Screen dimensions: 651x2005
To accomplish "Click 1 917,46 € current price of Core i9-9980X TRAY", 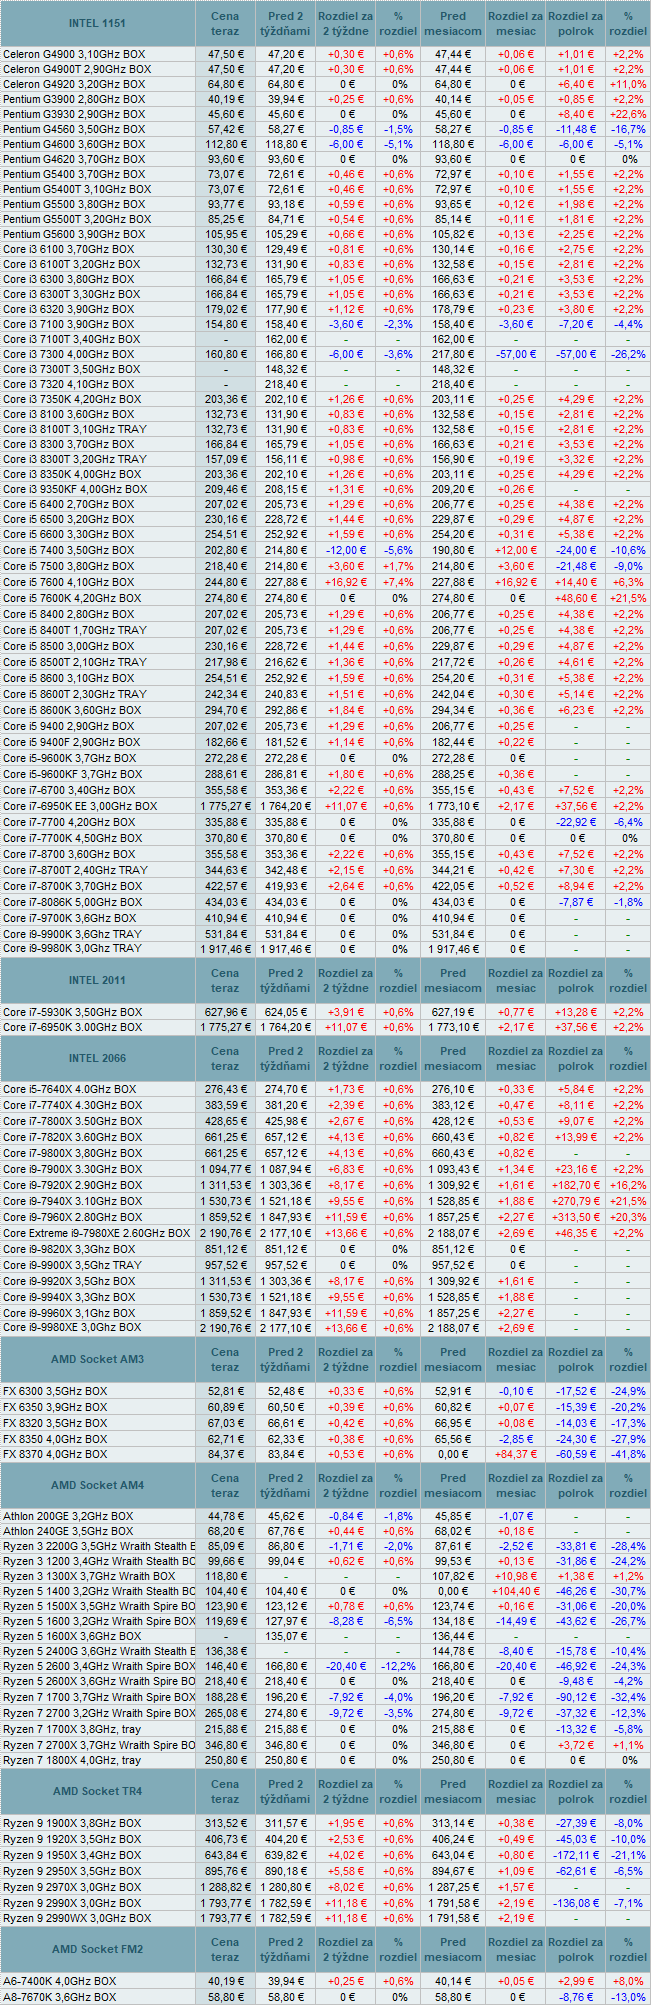I will point(225,948).
